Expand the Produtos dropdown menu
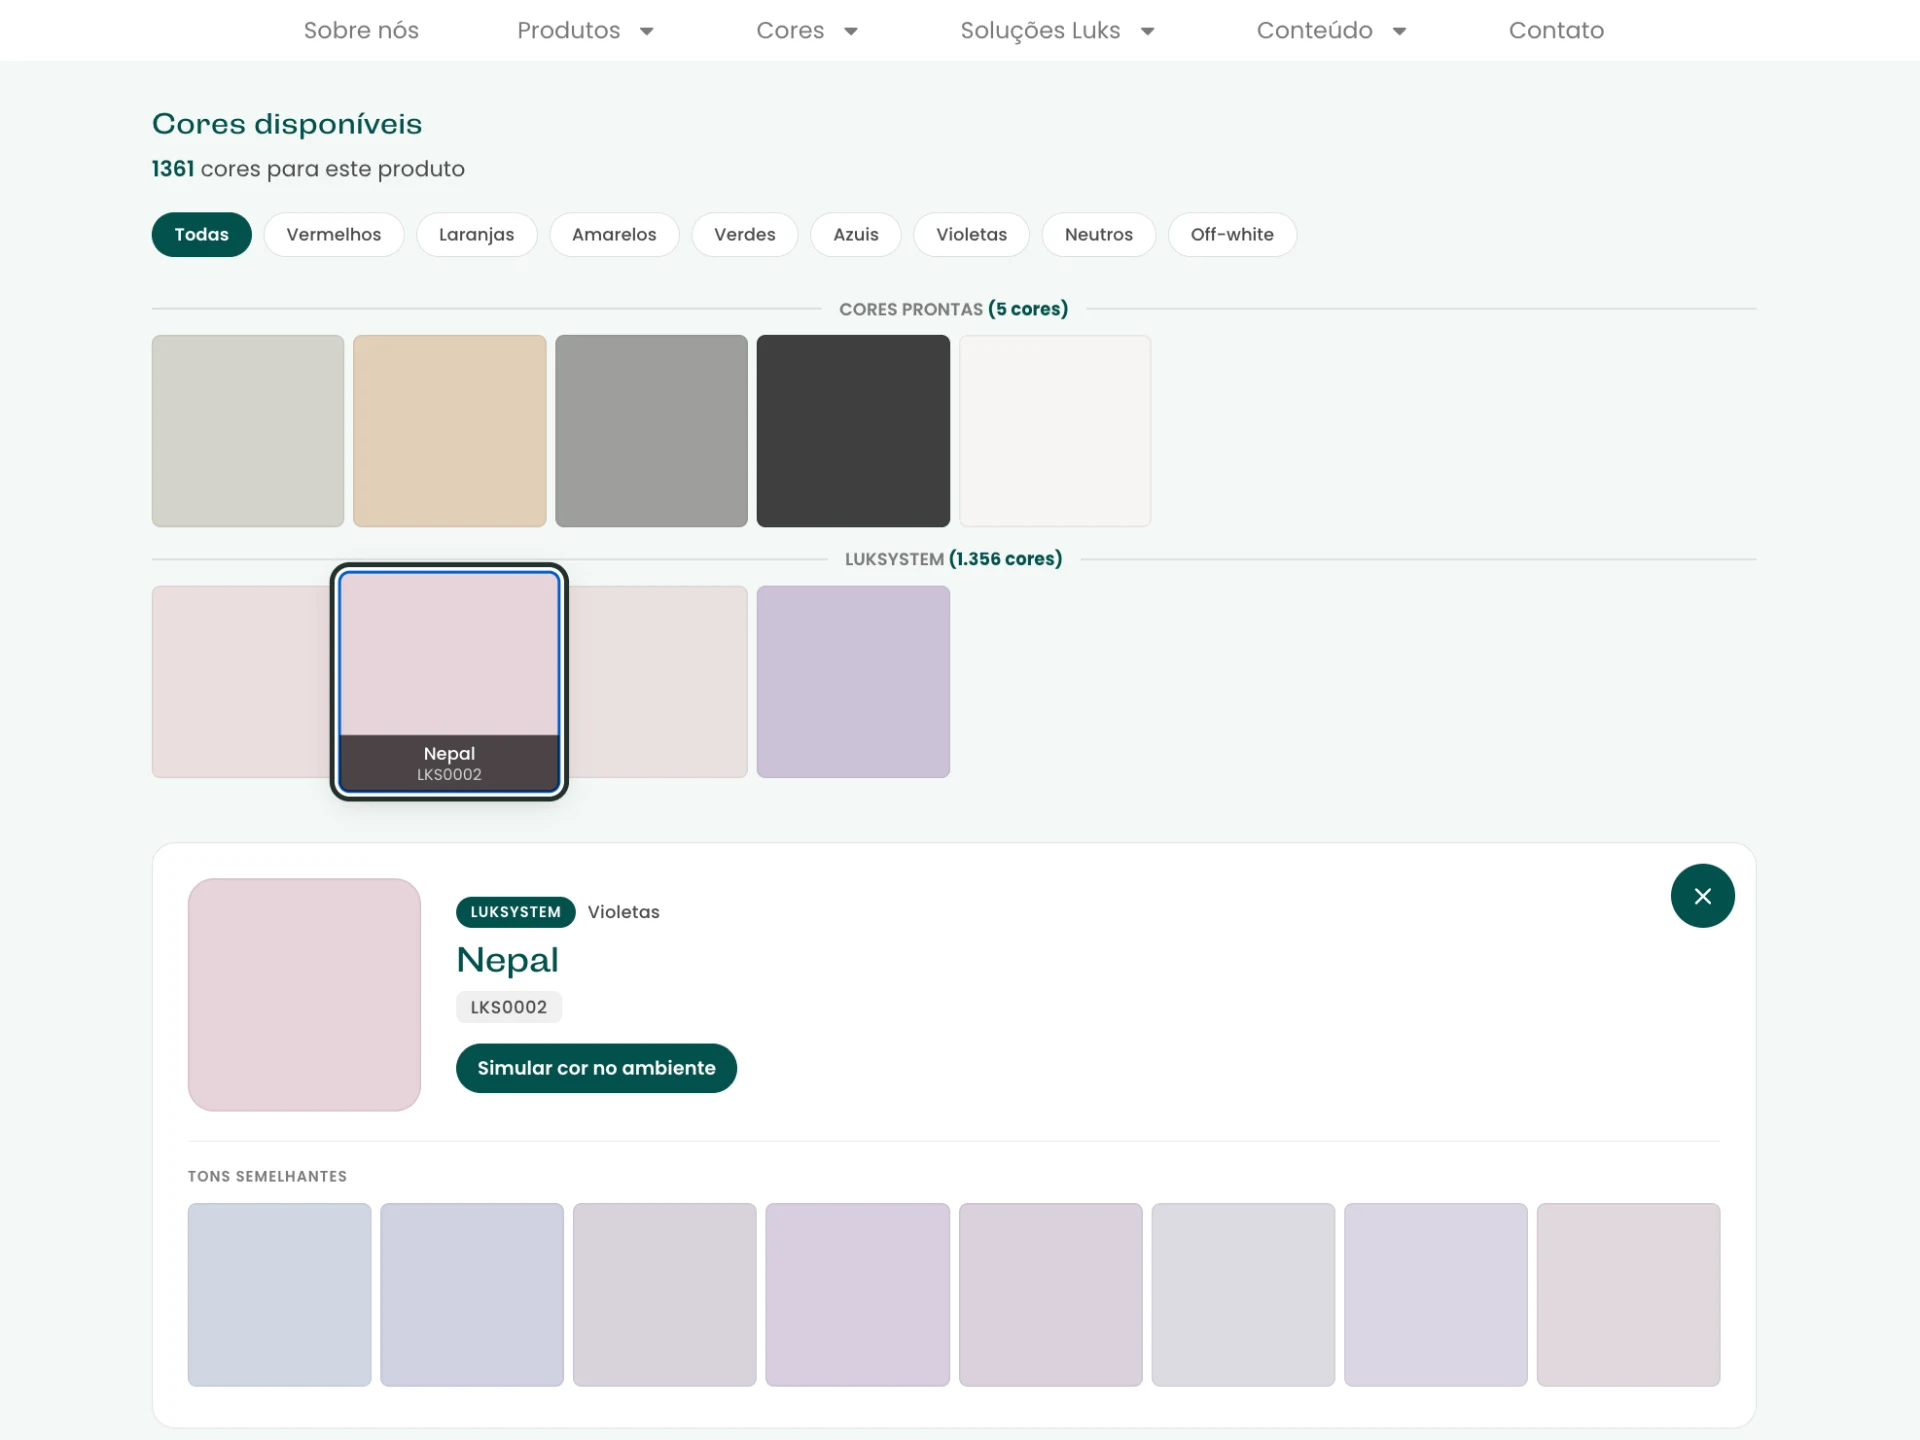Image resolution: width=1920 pixels, height=1440 pixels. click(x=585, y=30)
